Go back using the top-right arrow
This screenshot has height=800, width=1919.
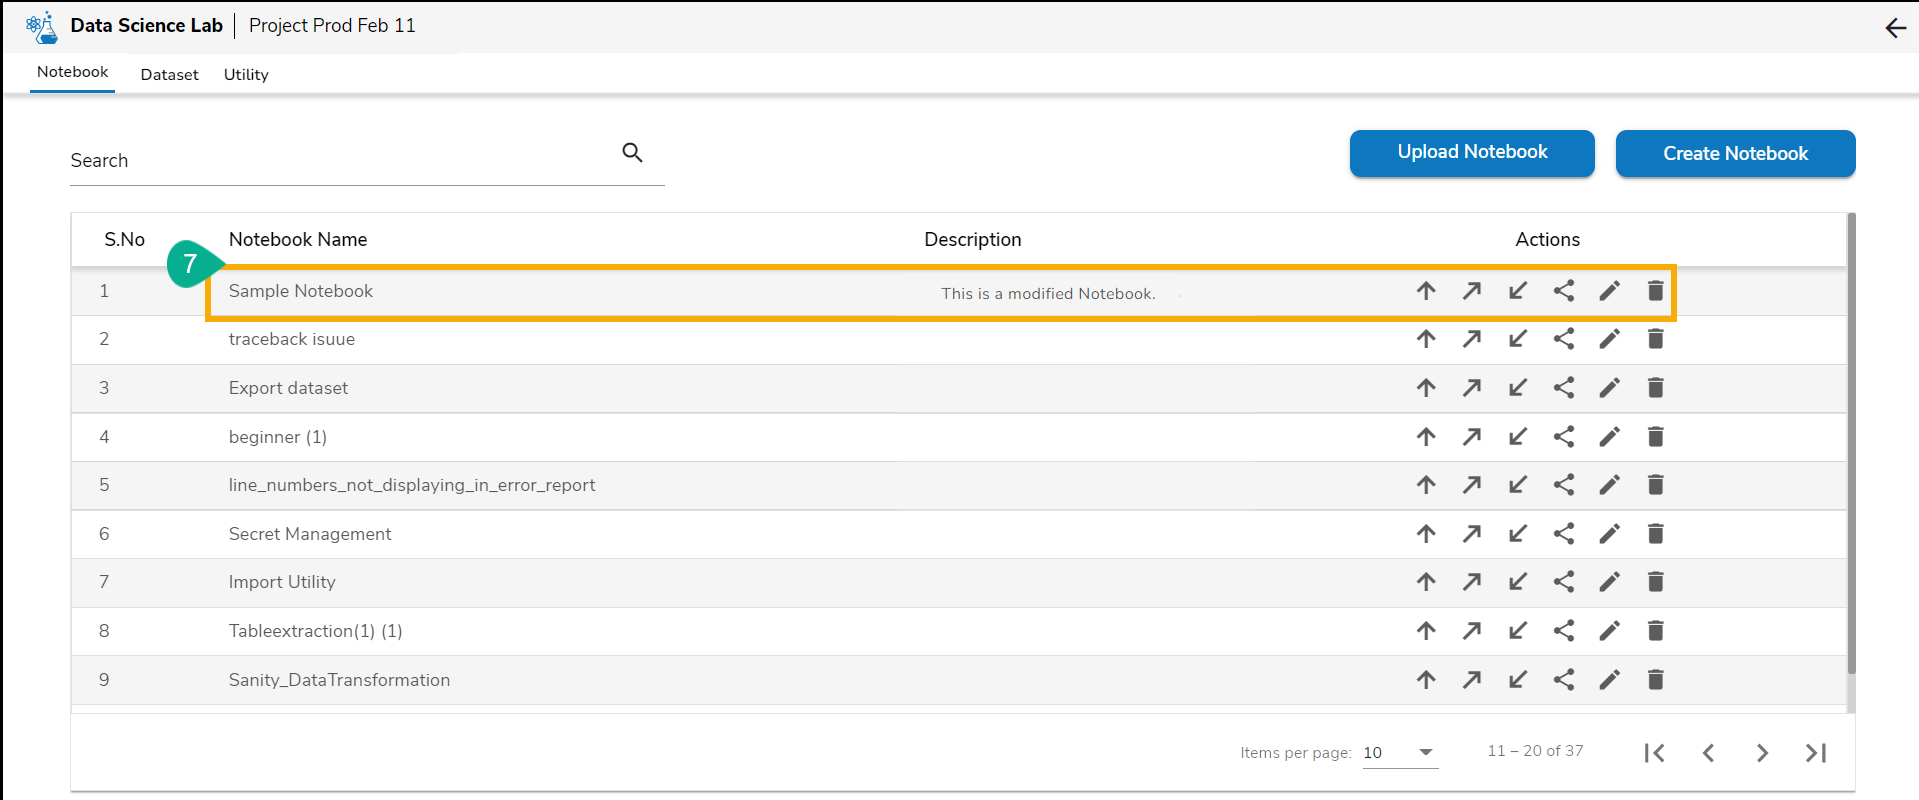[x=1895, y=28]
